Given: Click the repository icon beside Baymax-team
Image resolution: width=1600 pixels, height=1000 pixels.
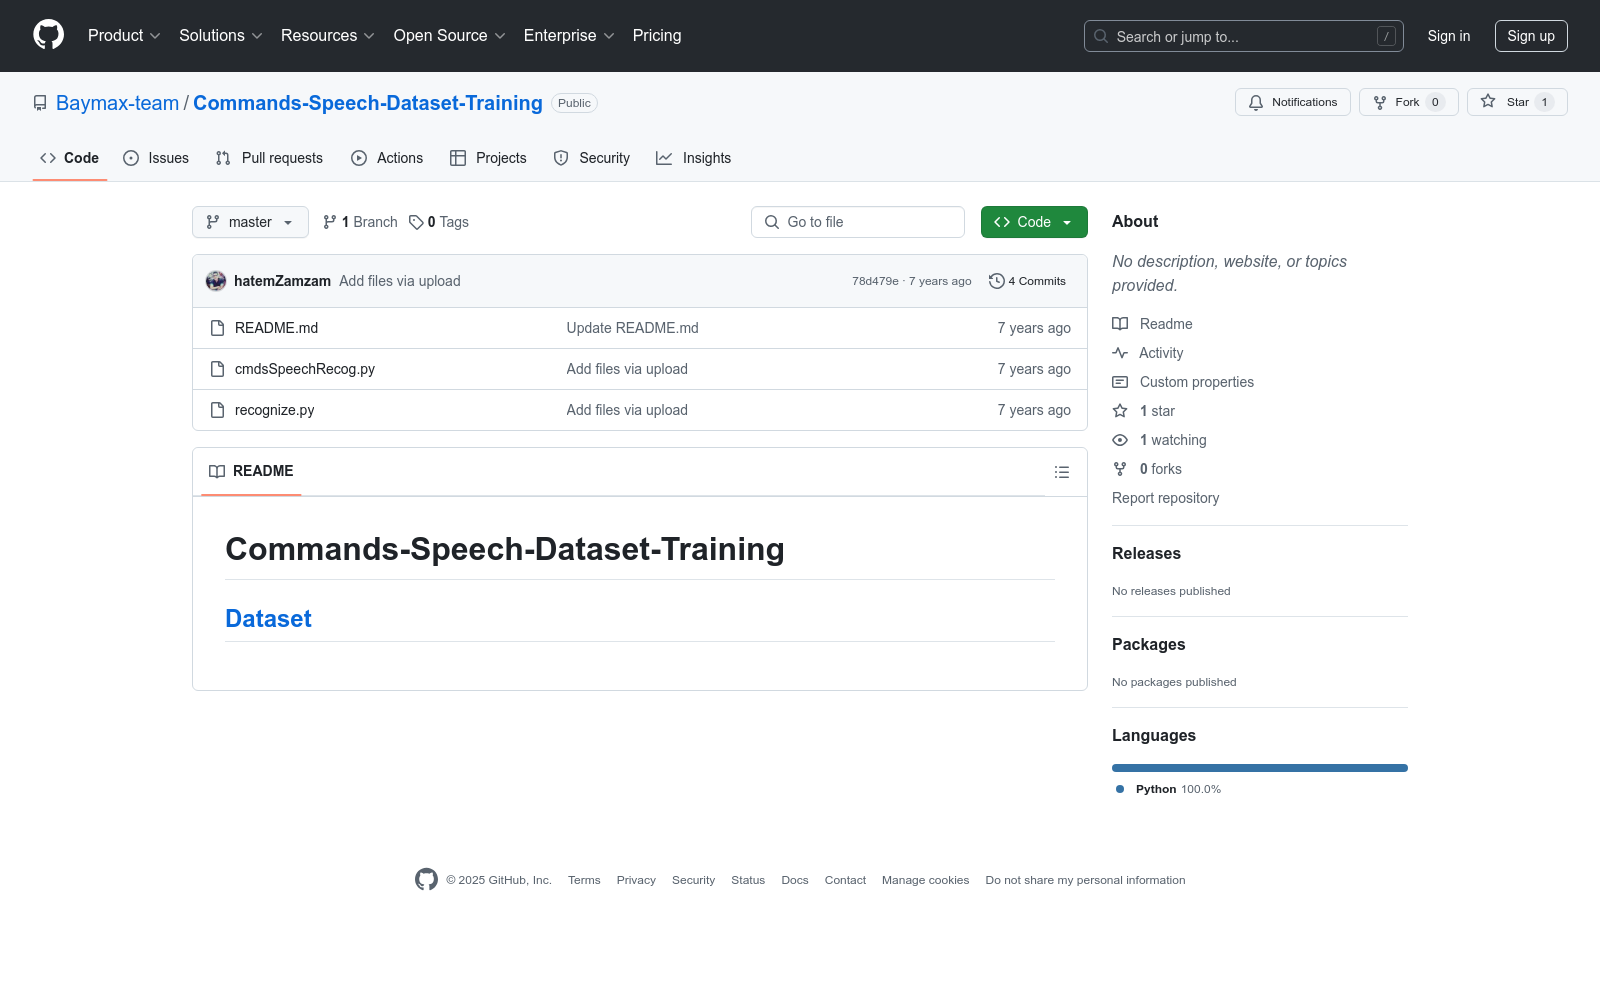Looking at the screenshot, I should [40, 103].
